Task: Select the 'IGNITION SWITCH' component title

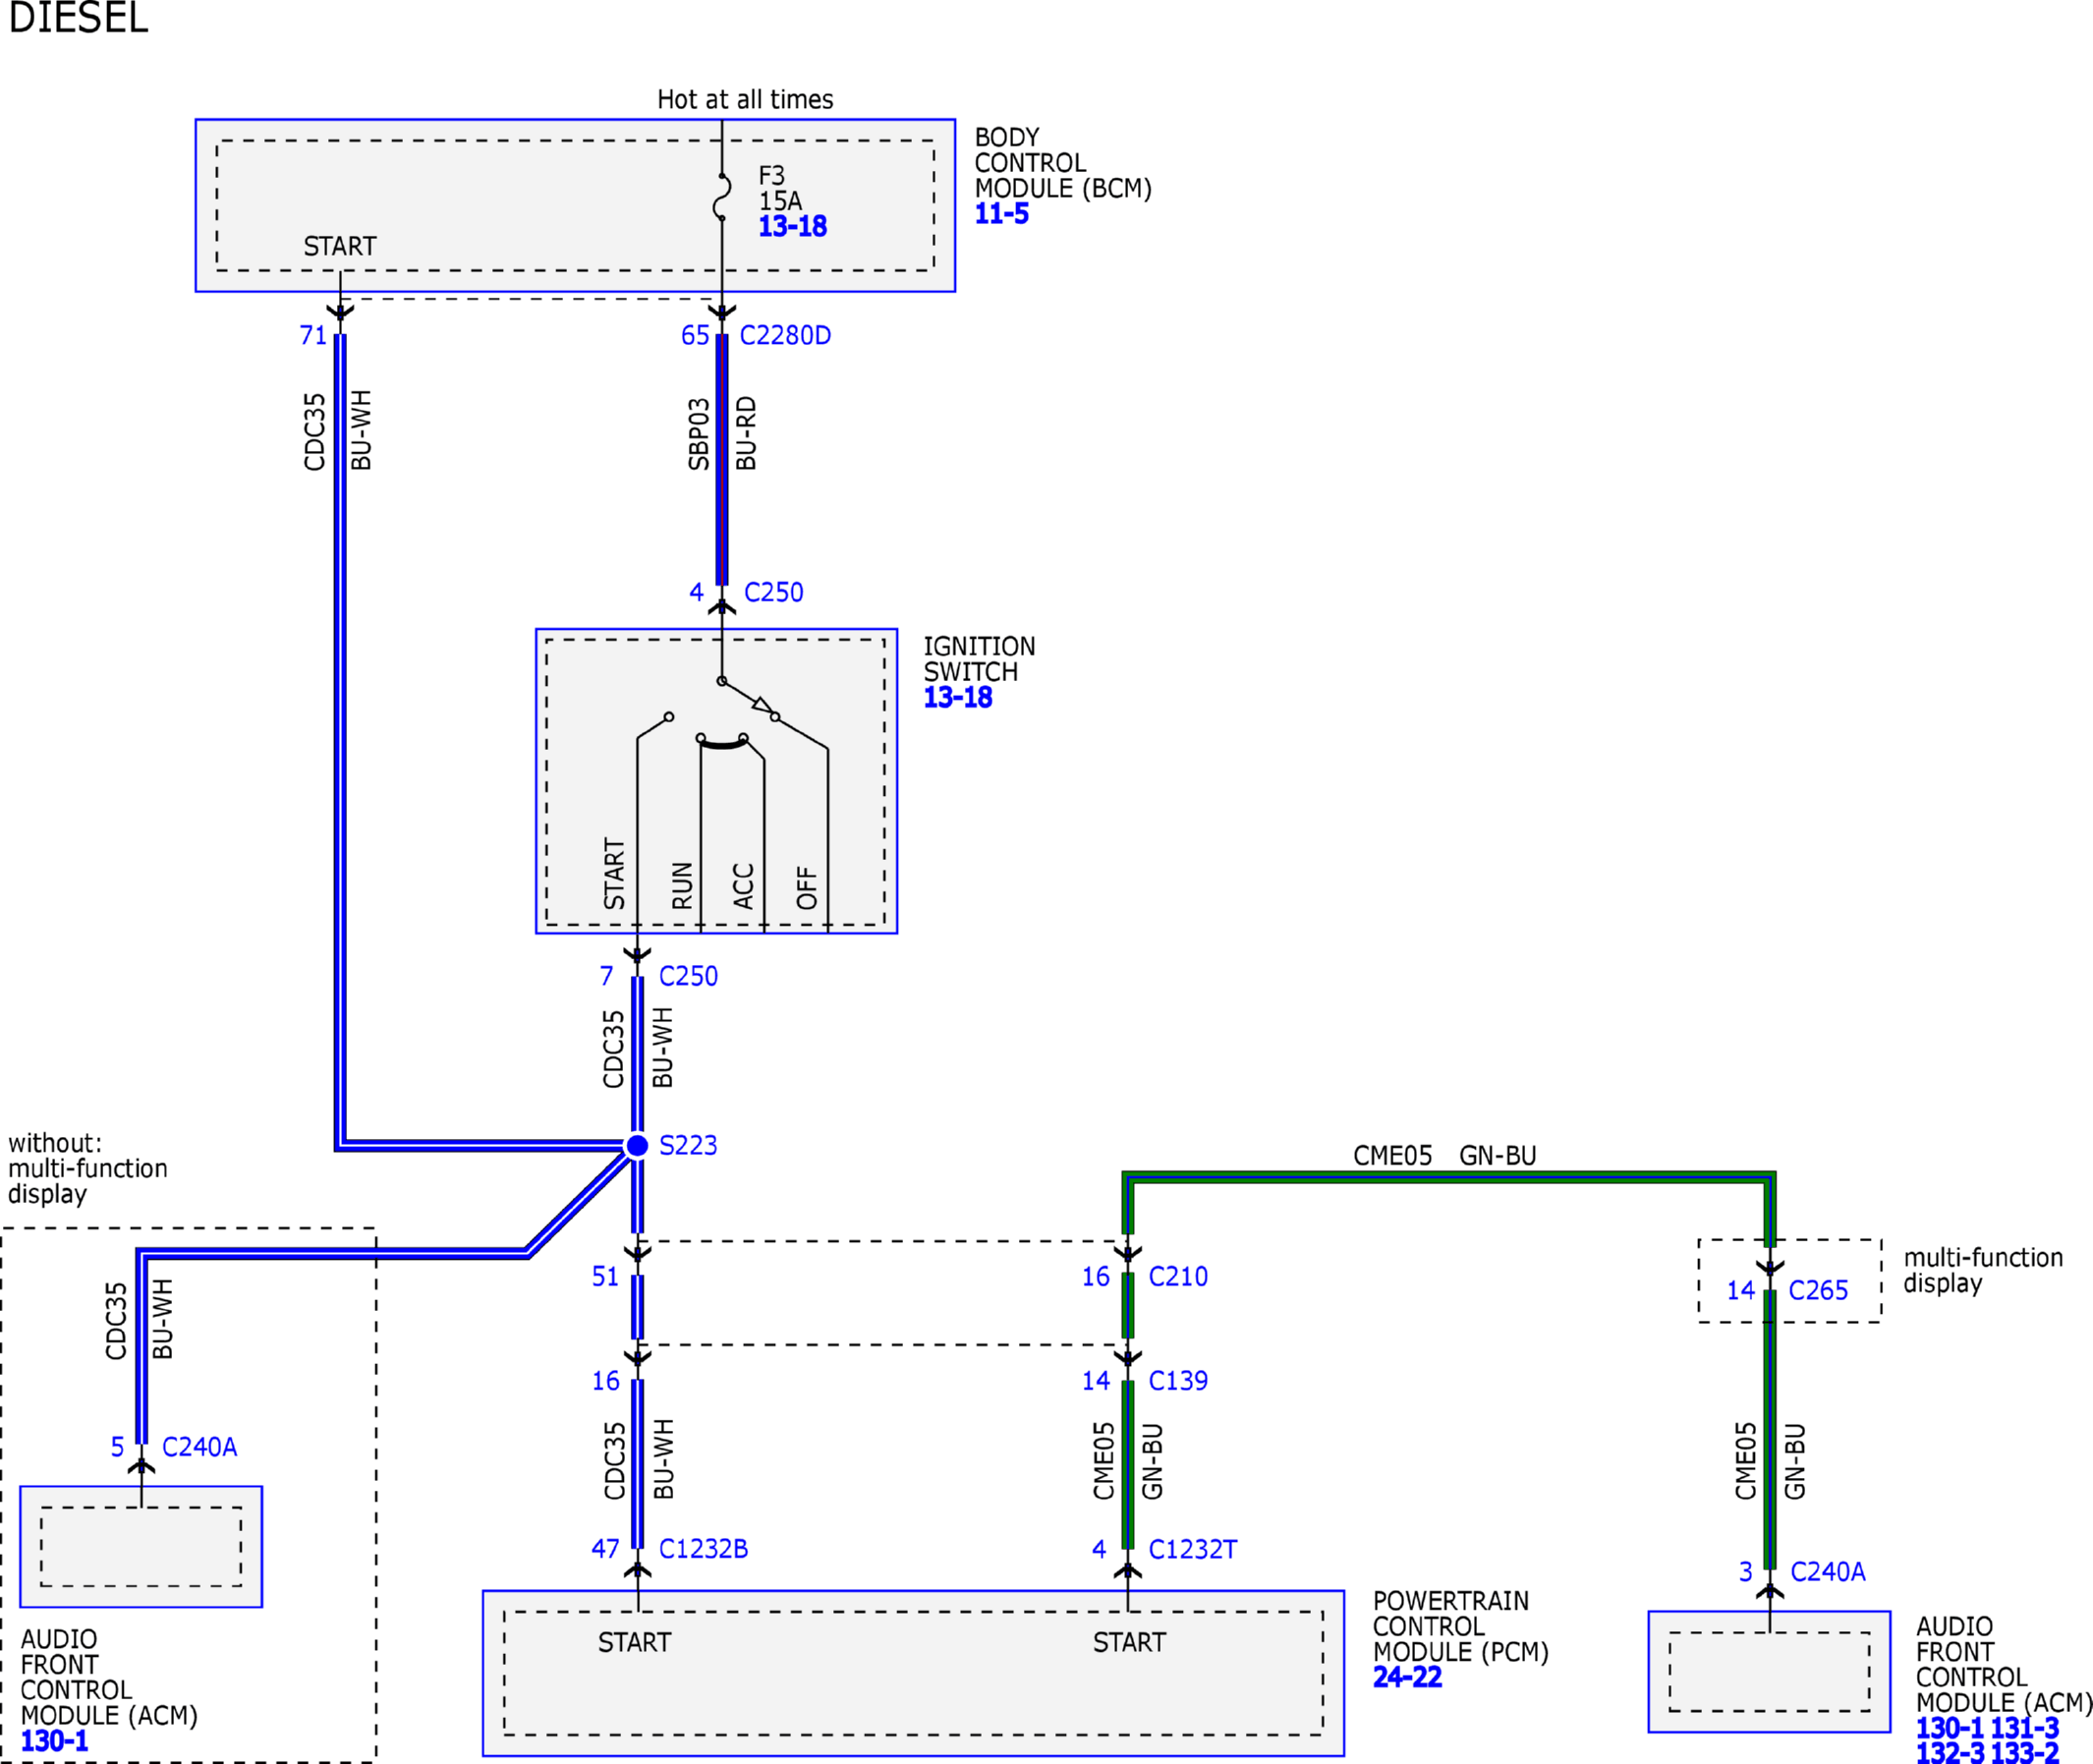Action: pyautogui.click(x=979, y=660)
